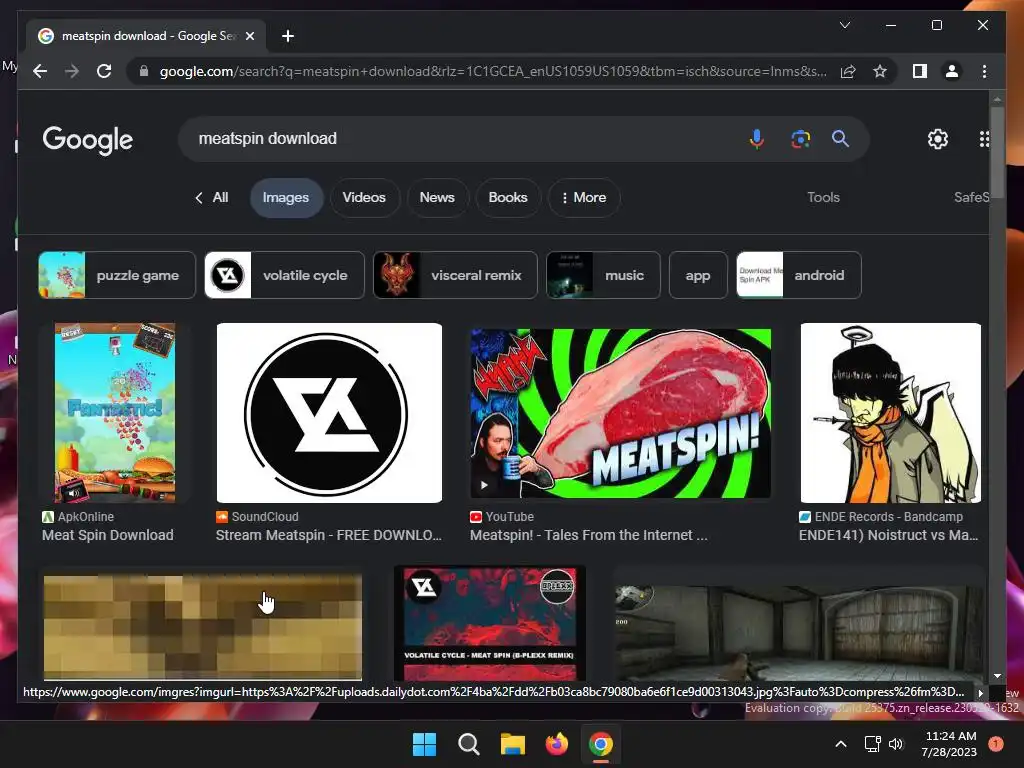
Task: Switch to the All results tab
Action: tap(212, 197)
